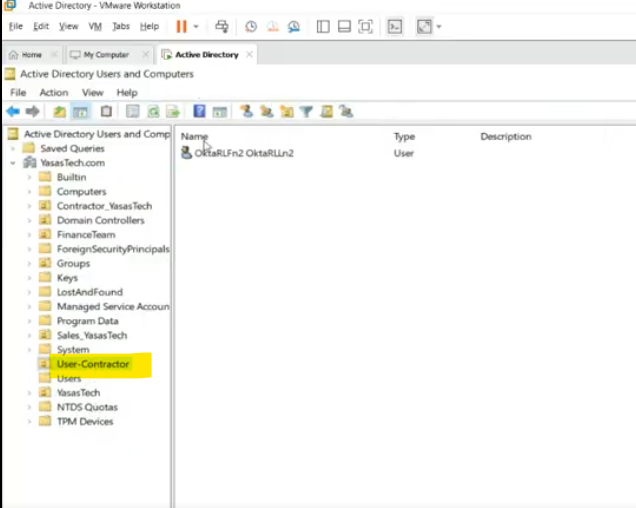
Task: Click the filter funnel icon in toolbar
Action: click(307, 112)
